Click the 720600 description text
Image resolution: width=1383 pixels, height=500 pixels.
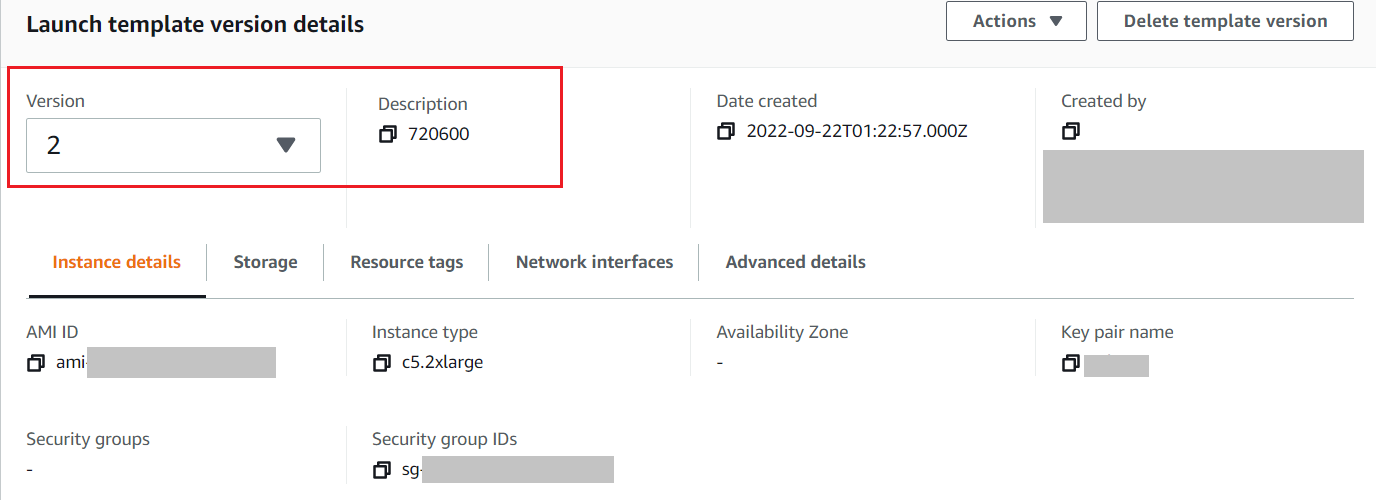[x=439, y=134]
